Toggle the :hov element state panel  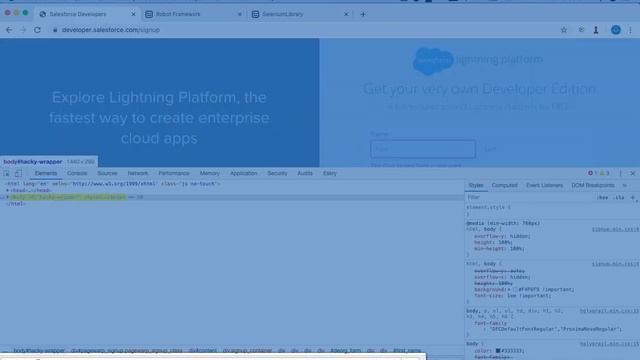(x=602, y=198)
